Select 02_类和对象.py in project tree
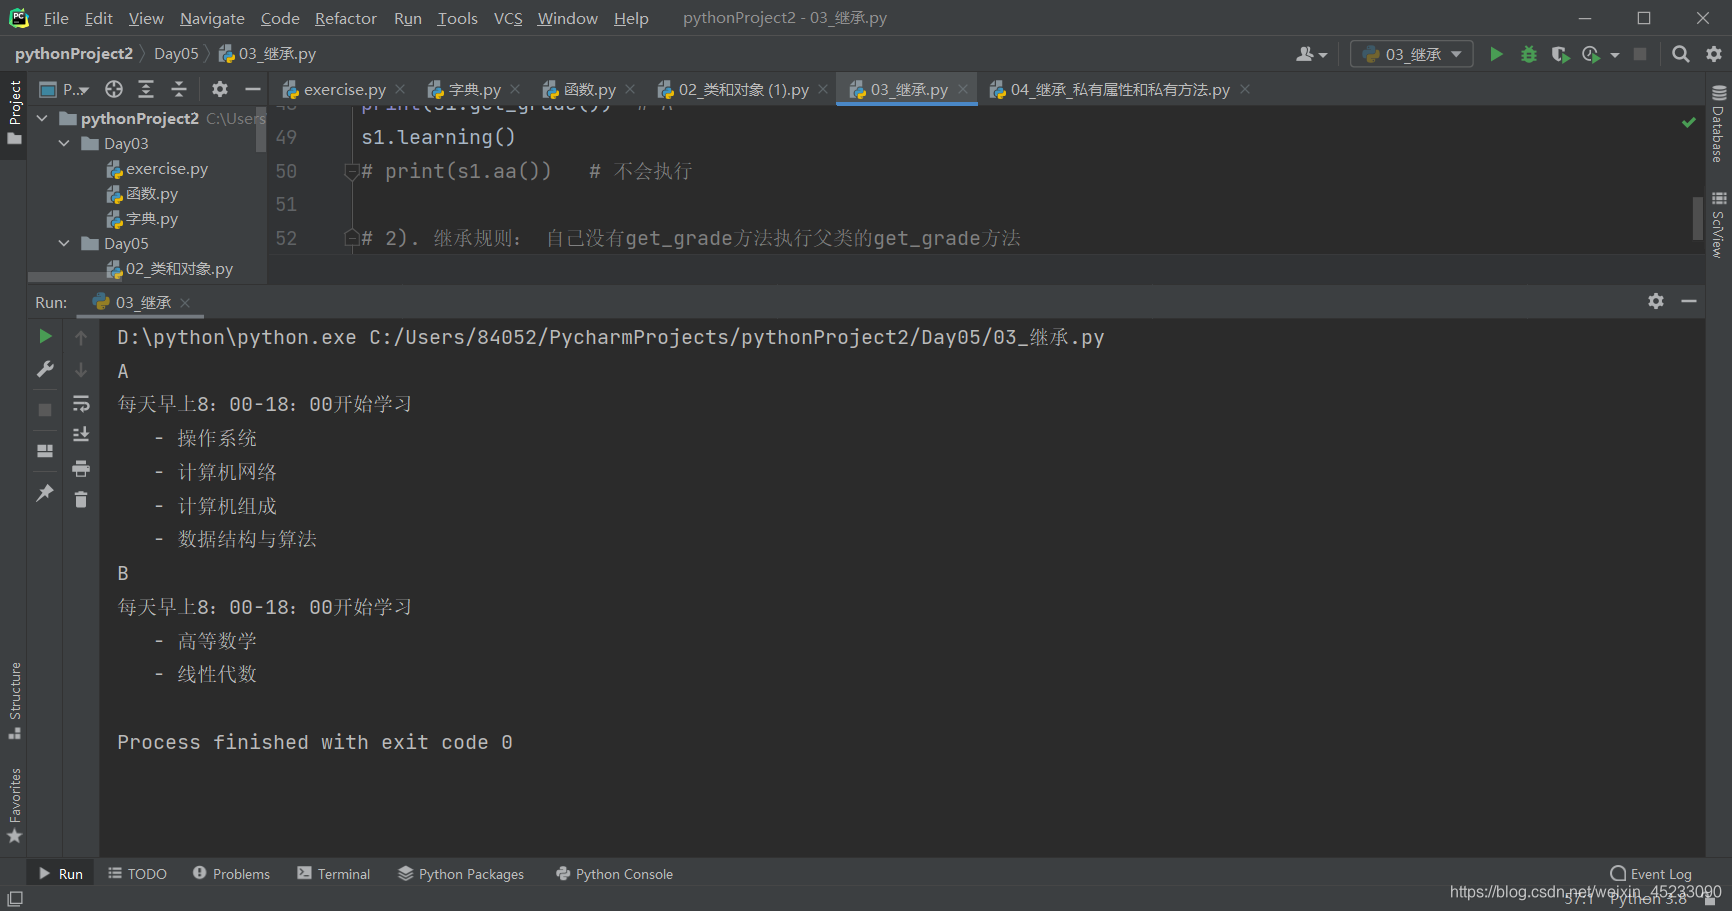The width and height of the screenshot is (1732, 911). coord(169,268)
